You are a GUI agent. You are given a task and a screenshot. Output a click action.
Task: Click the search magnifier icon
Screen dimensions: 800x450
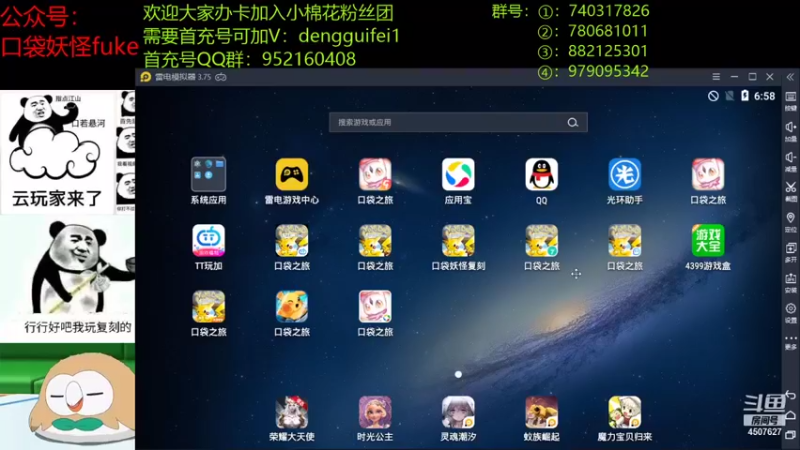572,122
